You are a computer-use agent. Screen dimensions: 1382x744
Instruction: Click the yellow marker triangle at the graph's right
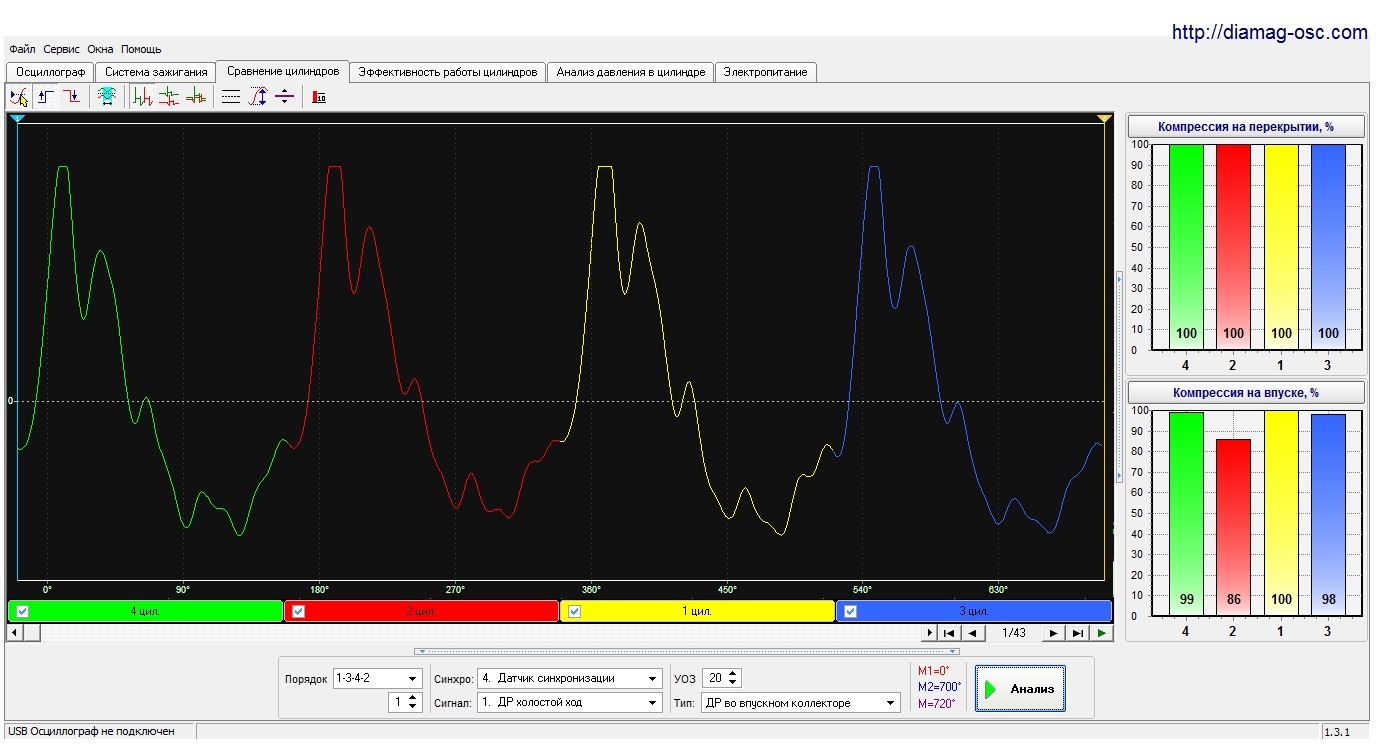pos(1104,119)
